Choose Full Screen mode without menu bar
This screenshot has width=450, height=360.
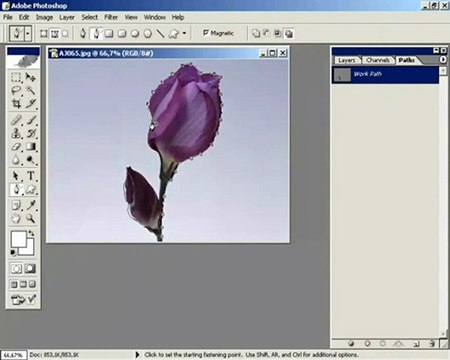pos(32,284)
